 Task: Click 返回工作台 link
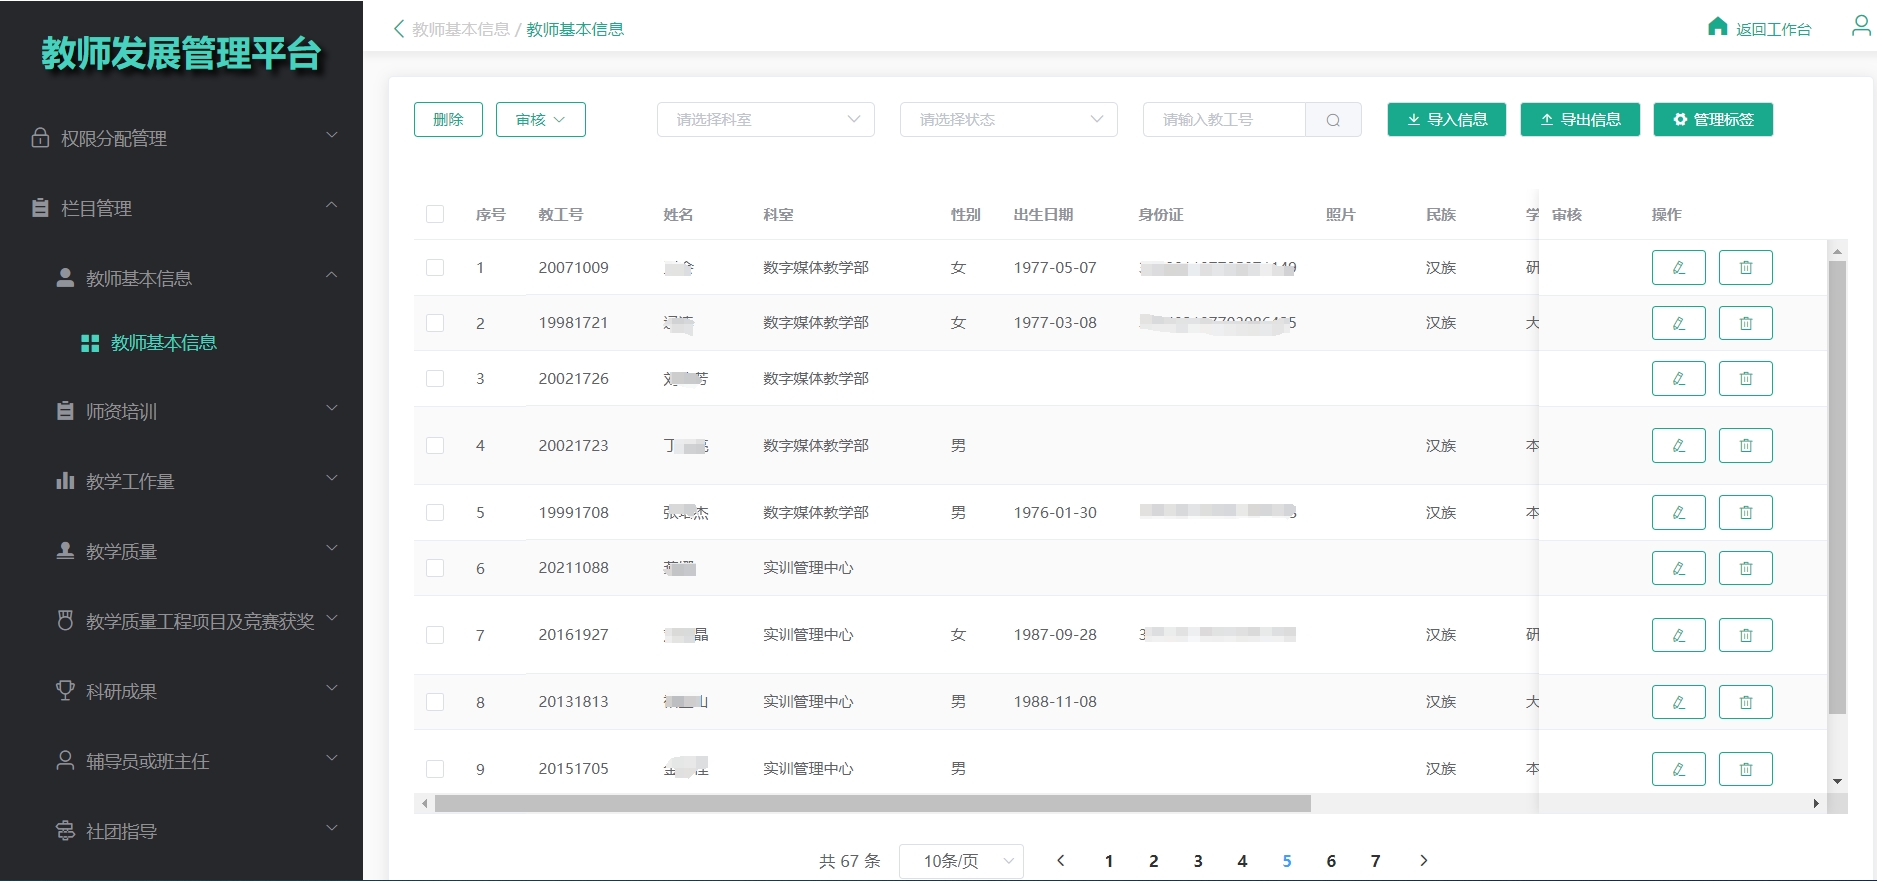pos(1773,29)
